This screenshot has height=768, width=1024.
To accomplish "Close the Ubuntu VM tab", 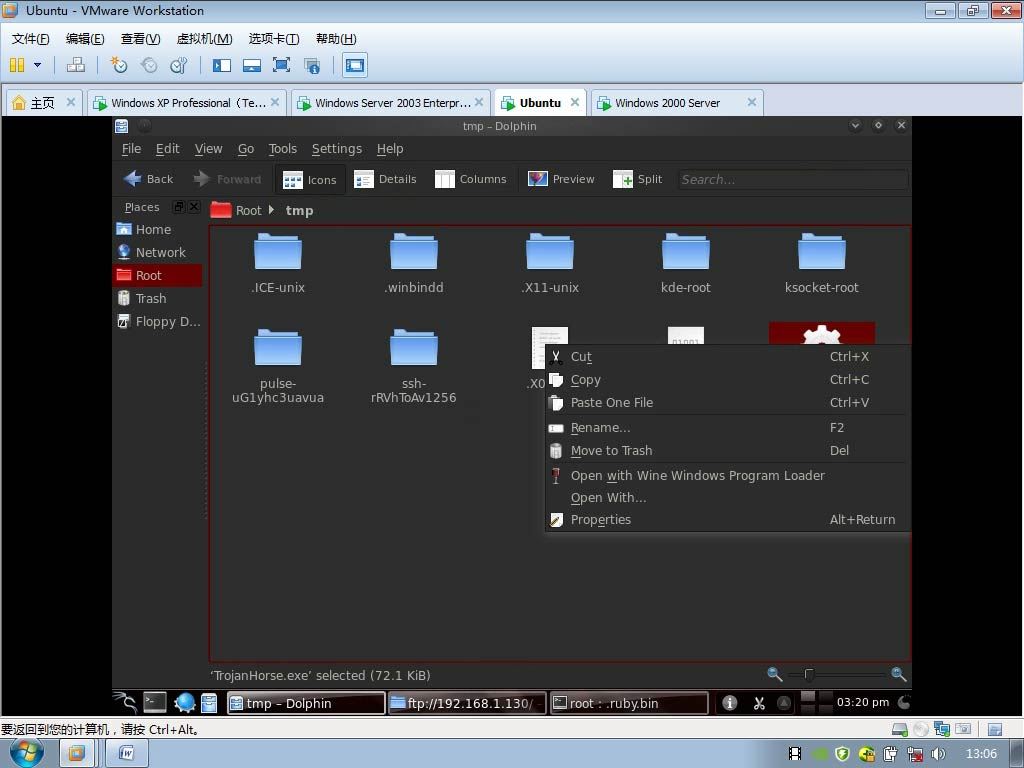I will (x=575, y=102).
